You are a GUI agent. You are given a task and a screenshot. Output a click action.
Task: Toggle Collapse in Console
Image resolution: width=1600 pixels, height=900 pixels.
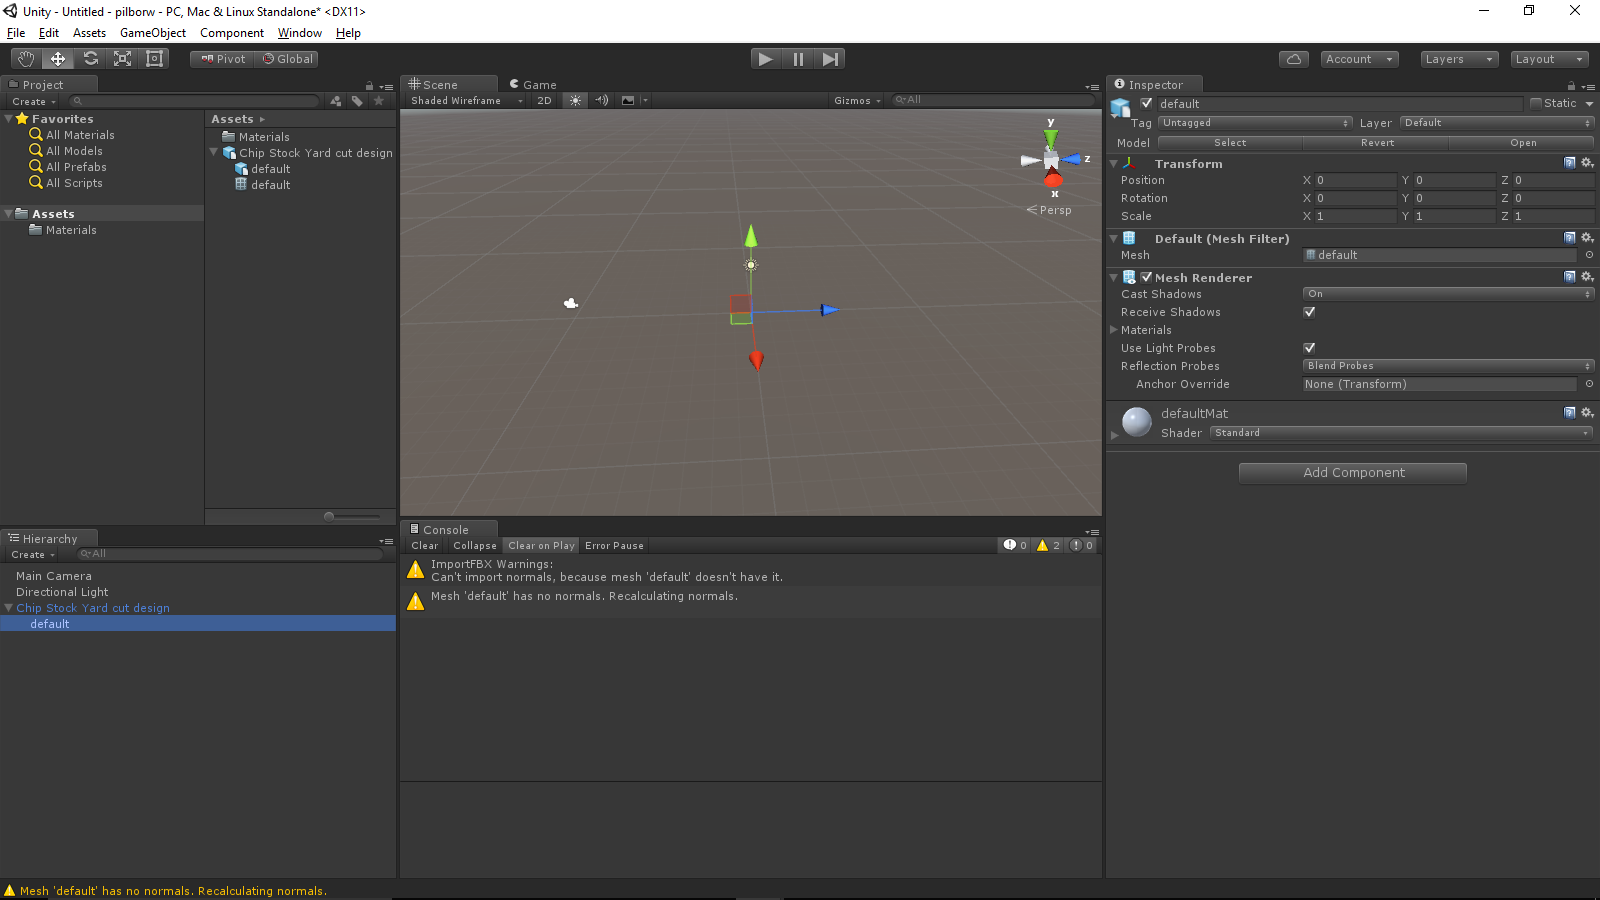pos(474,546)
